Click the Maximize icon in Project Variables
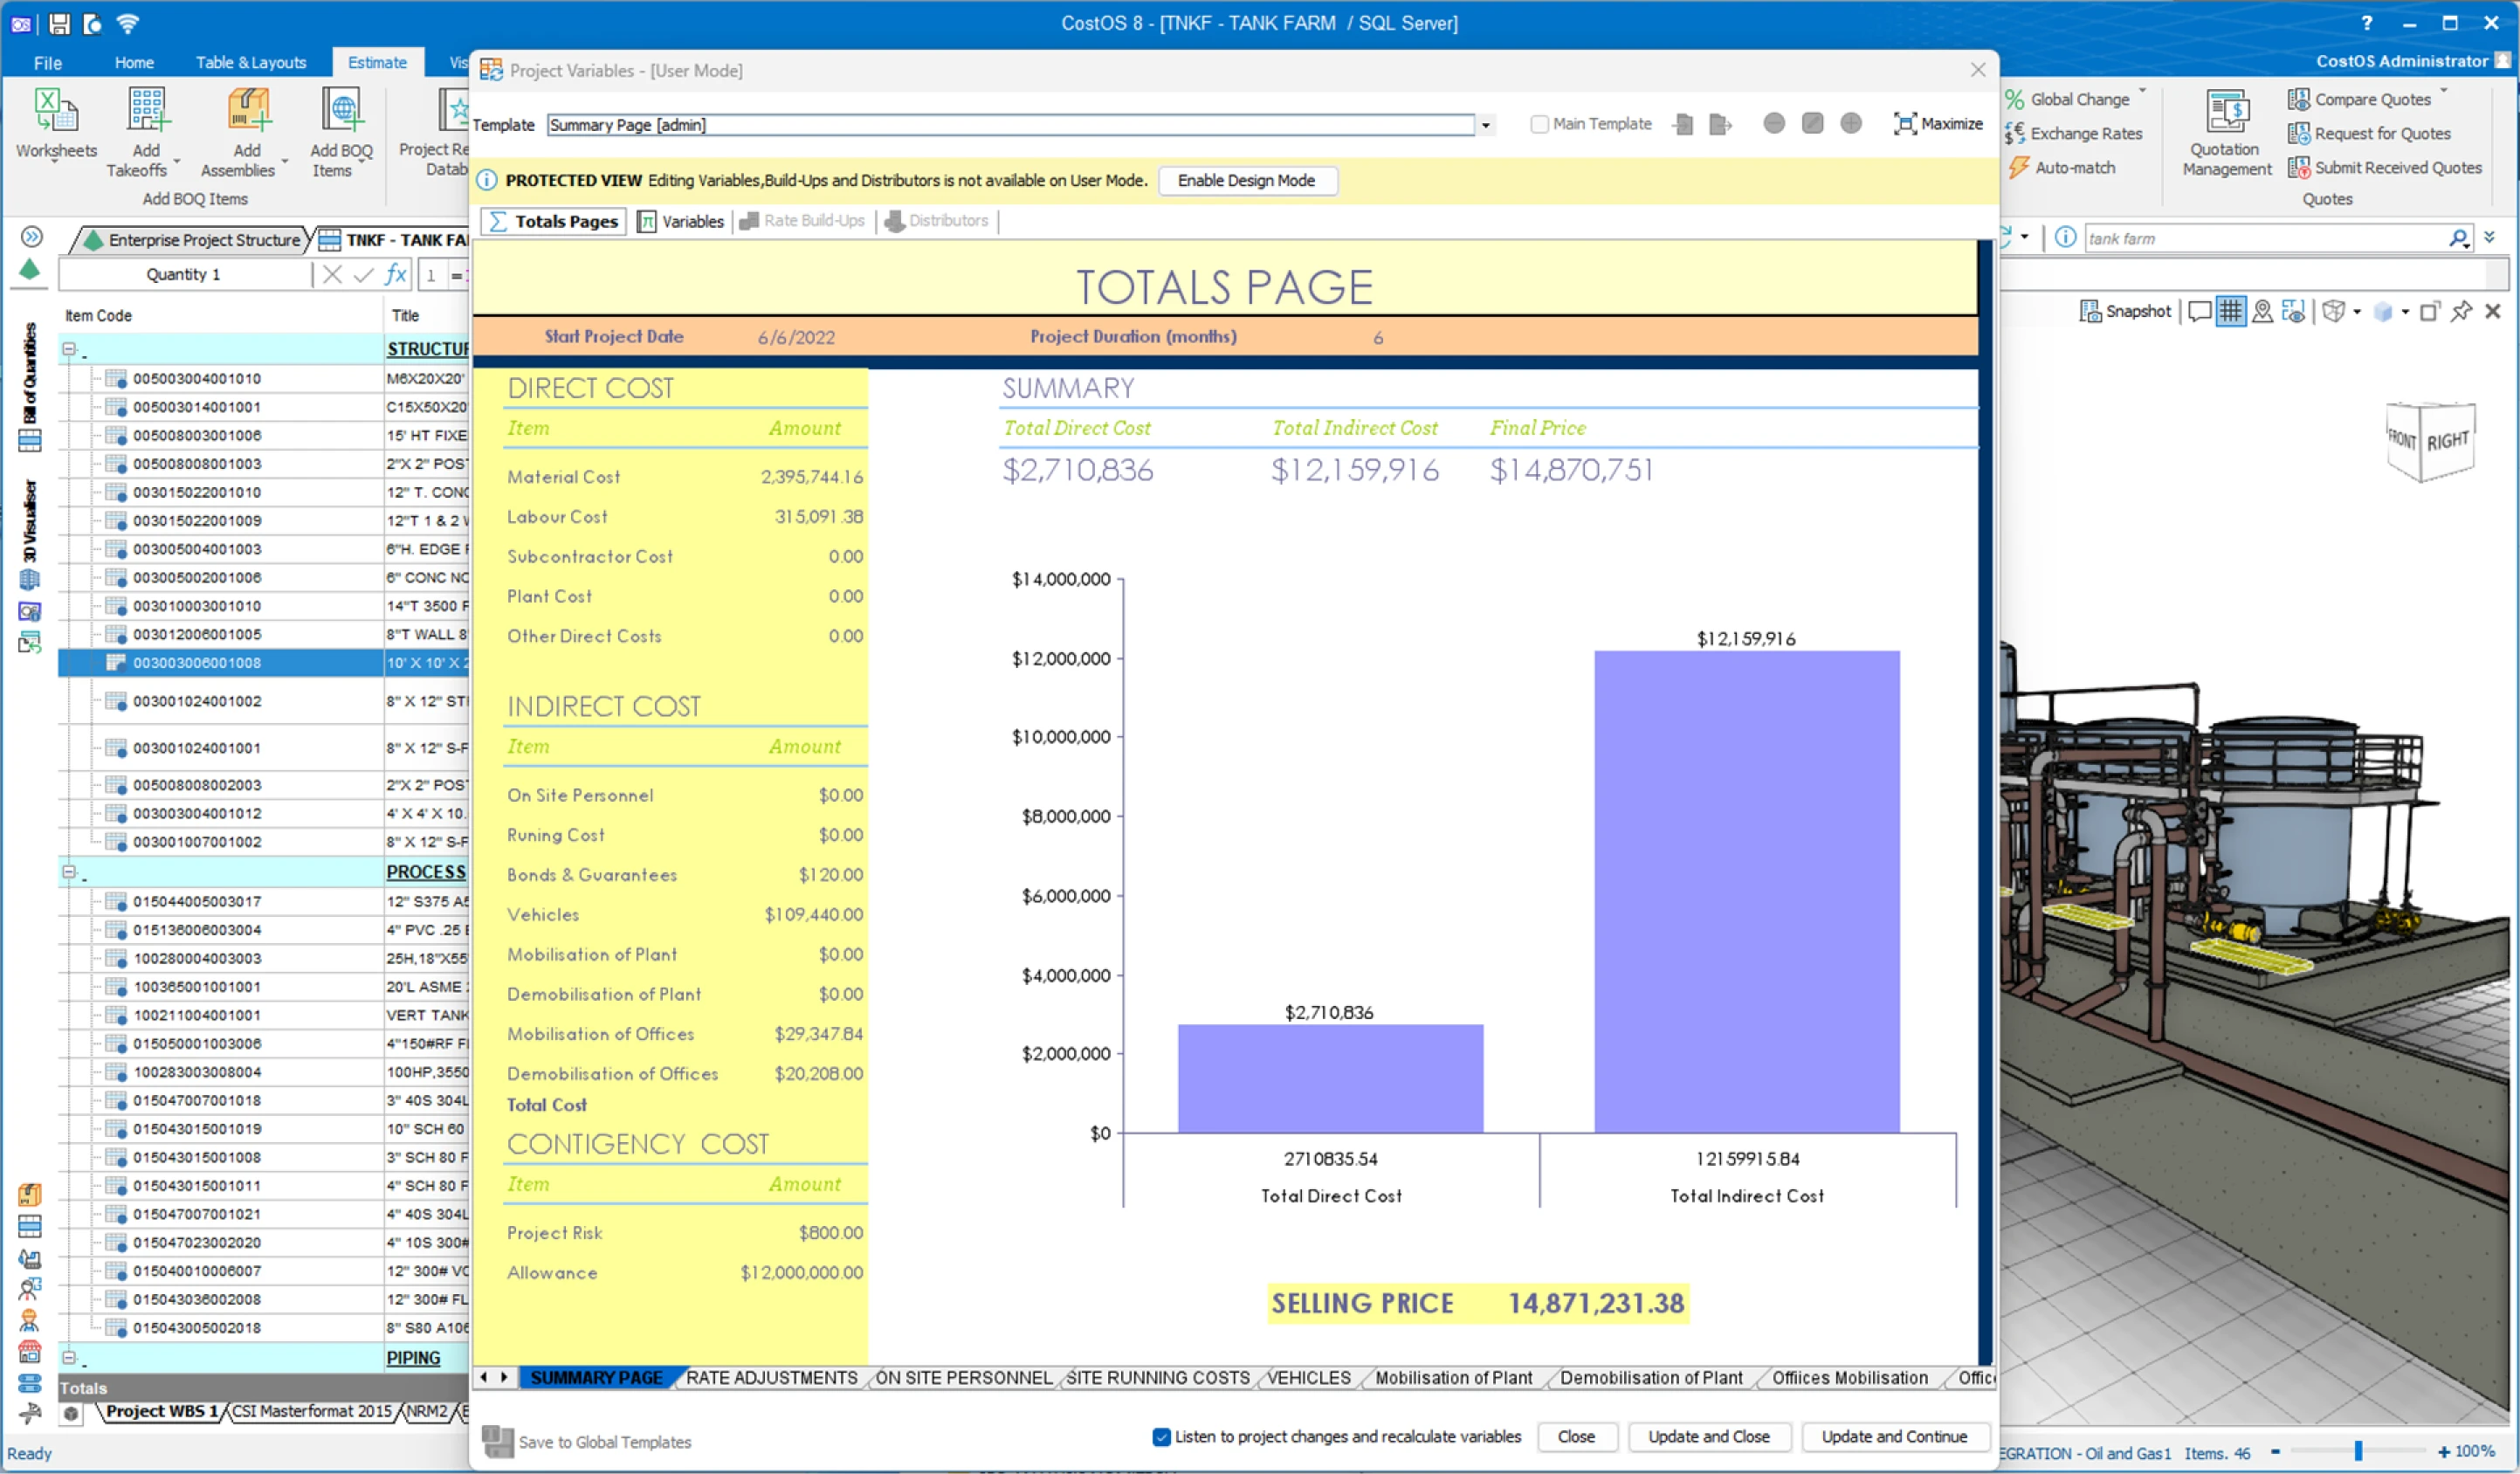 click(x=1905, y=124)
